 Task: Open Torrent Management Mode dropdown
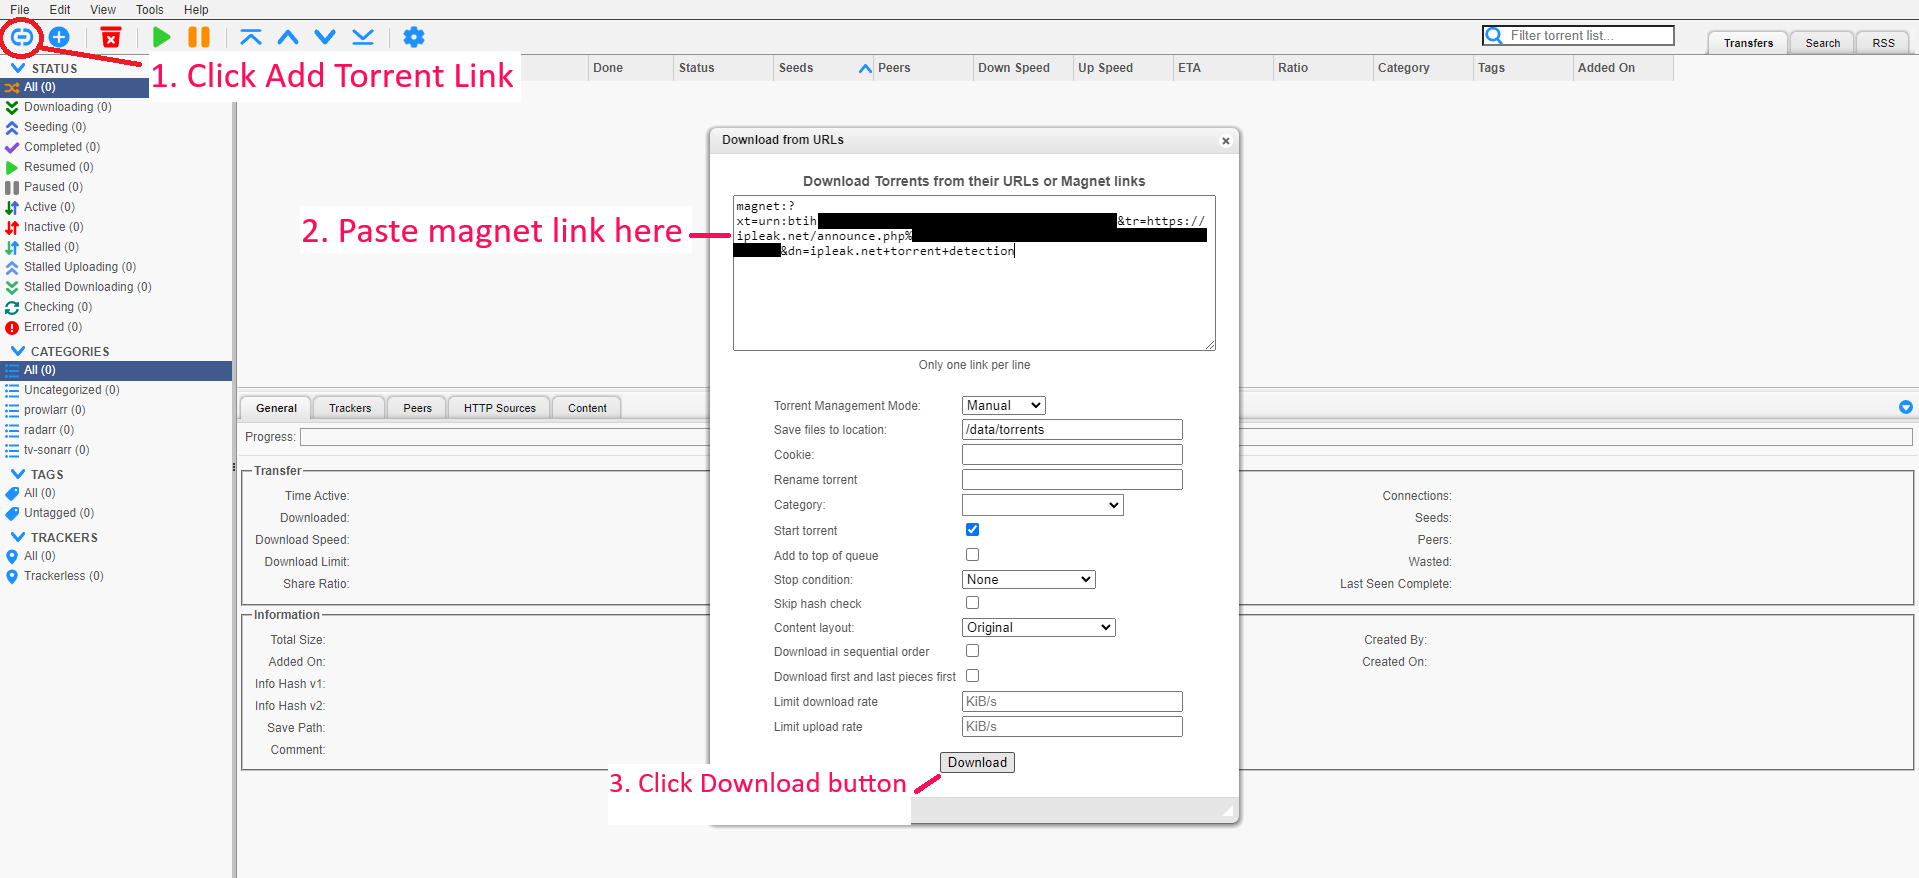click(x=1004, y=405)
